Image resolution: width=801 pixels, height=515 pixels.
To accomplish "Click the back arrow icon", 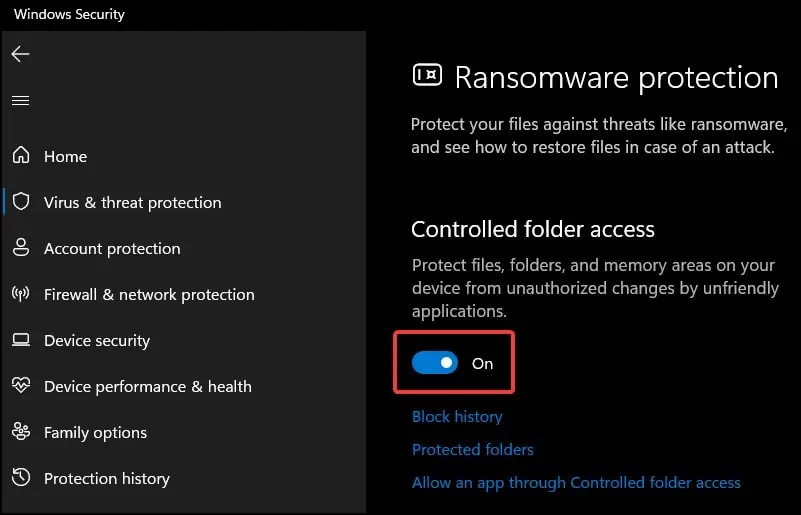I will point(20,54).
